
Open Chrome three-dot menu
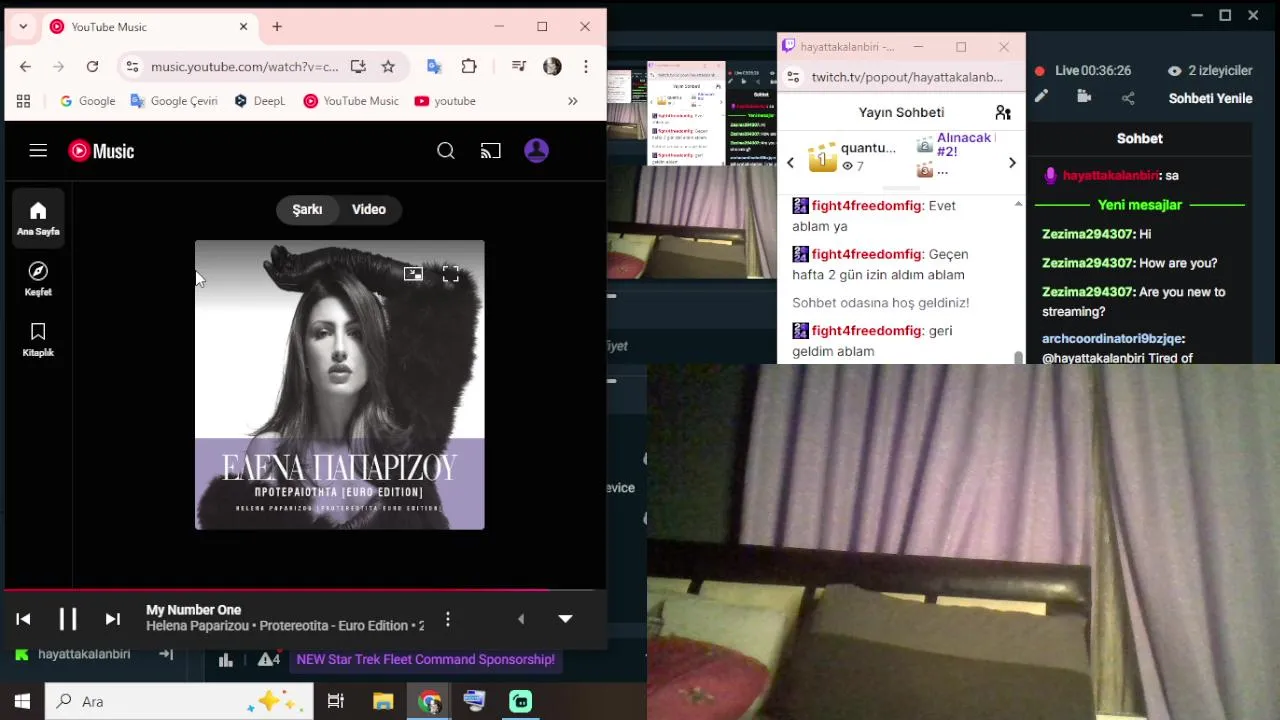[x=586, y=67]
